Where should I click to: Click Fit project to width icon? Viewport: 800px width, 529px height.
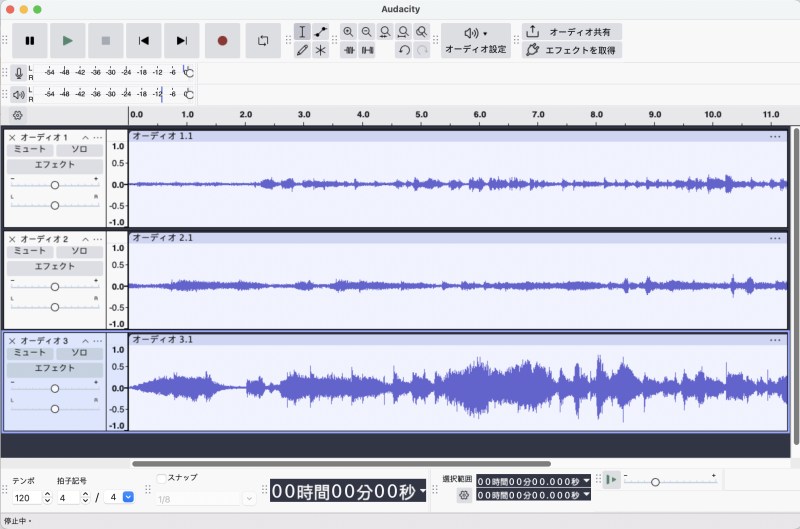point(404,32)
